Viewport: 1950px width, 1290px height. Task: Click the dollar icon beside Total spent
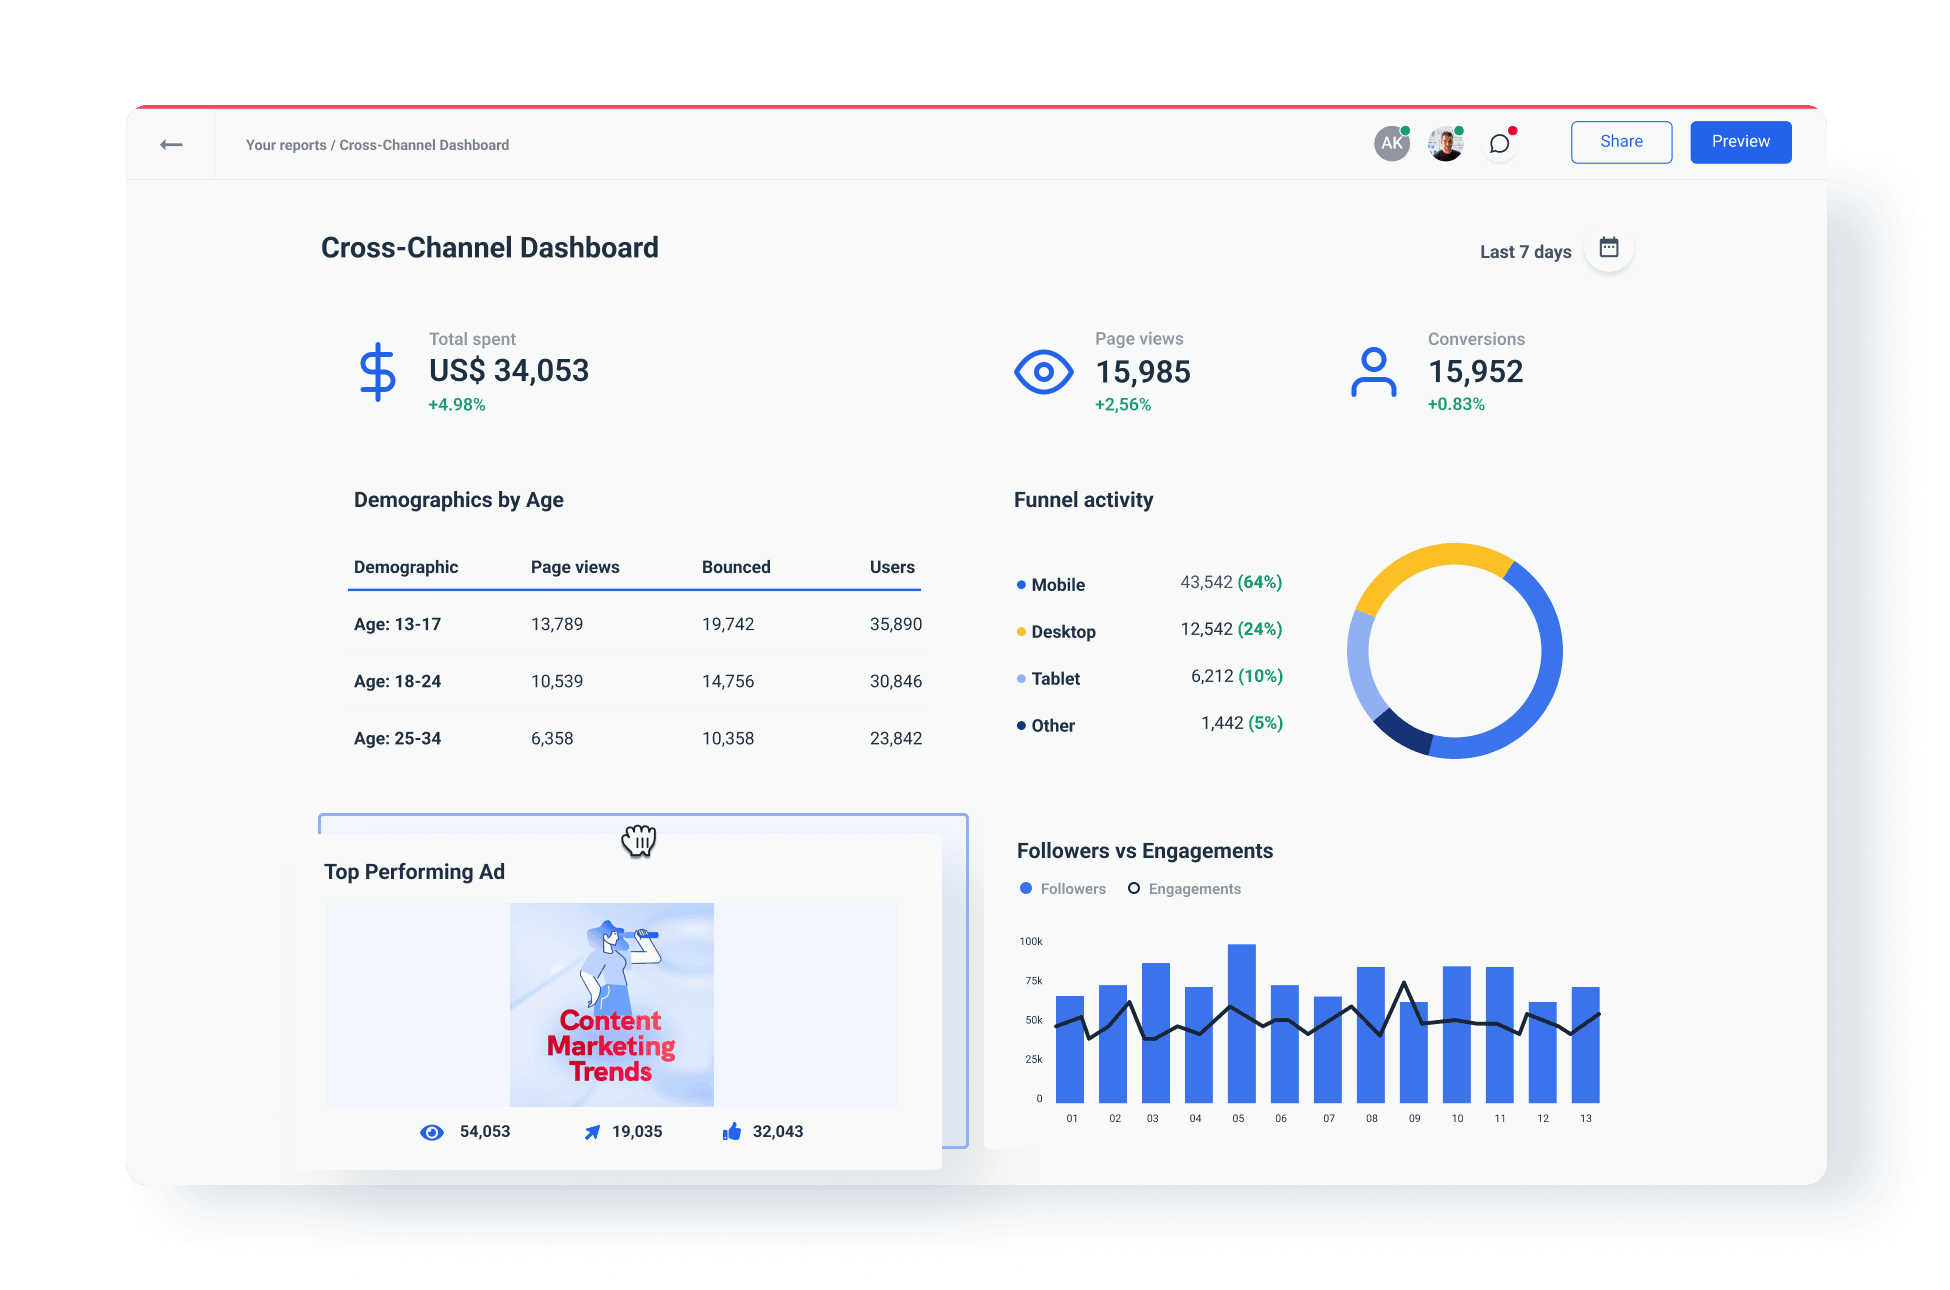(x=377, y=371)
